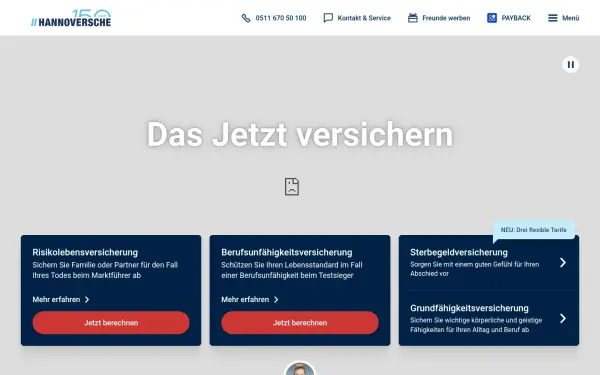Click the broken image placeholder icon
Screen dimensions: 600x375
click(292, 187)
